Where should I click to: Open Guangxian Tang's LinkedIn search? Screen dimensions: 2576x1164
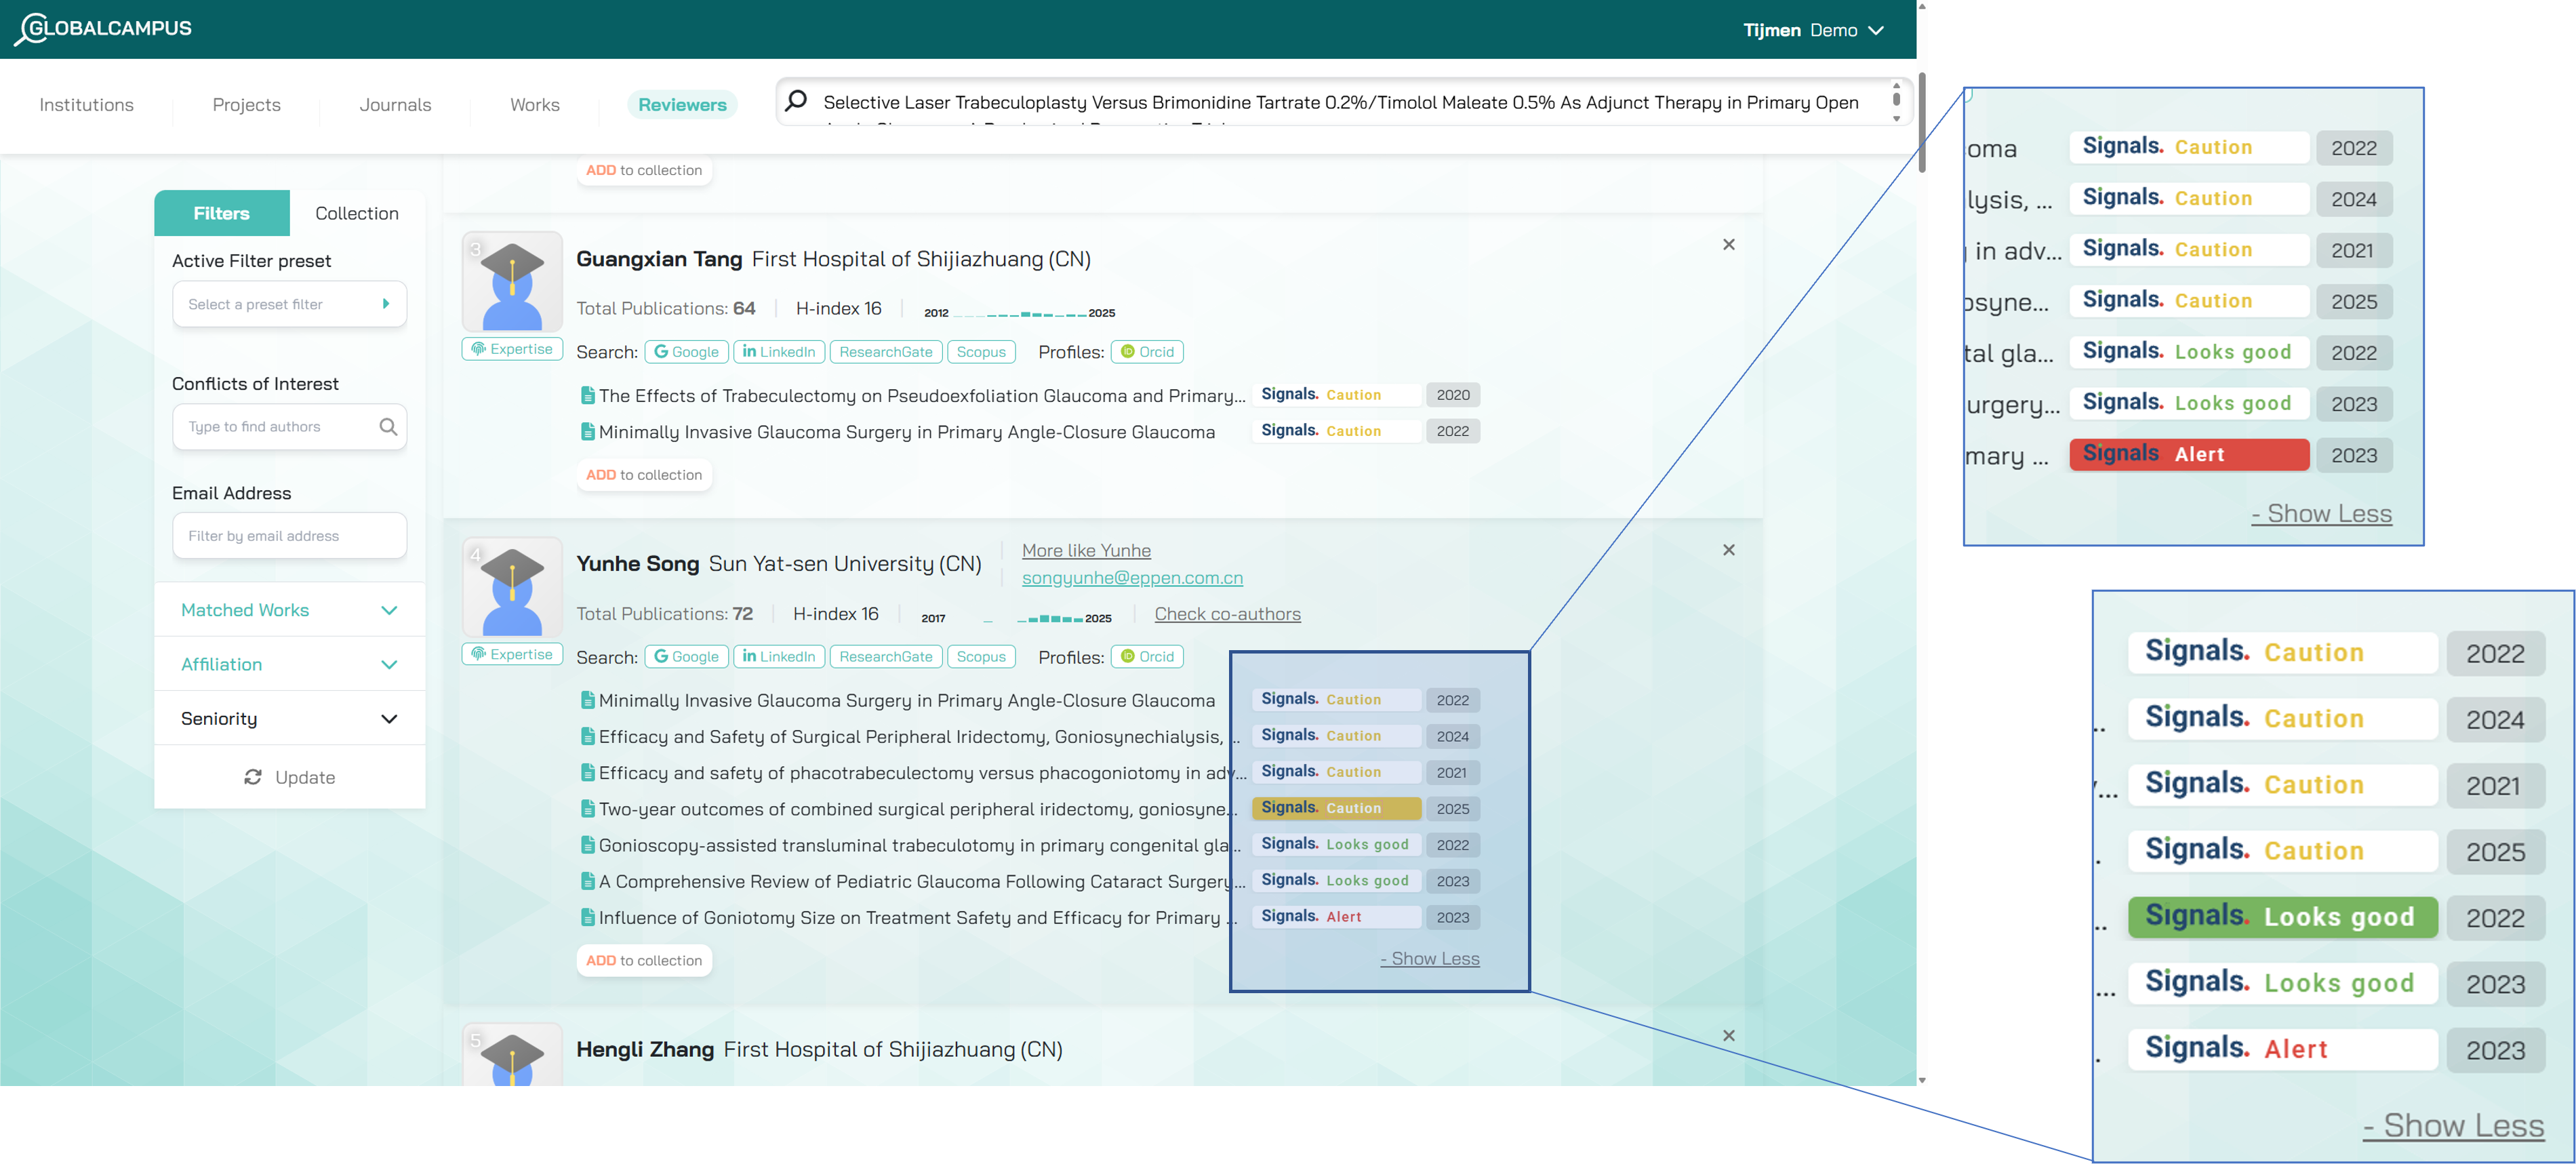coord(779,352)
